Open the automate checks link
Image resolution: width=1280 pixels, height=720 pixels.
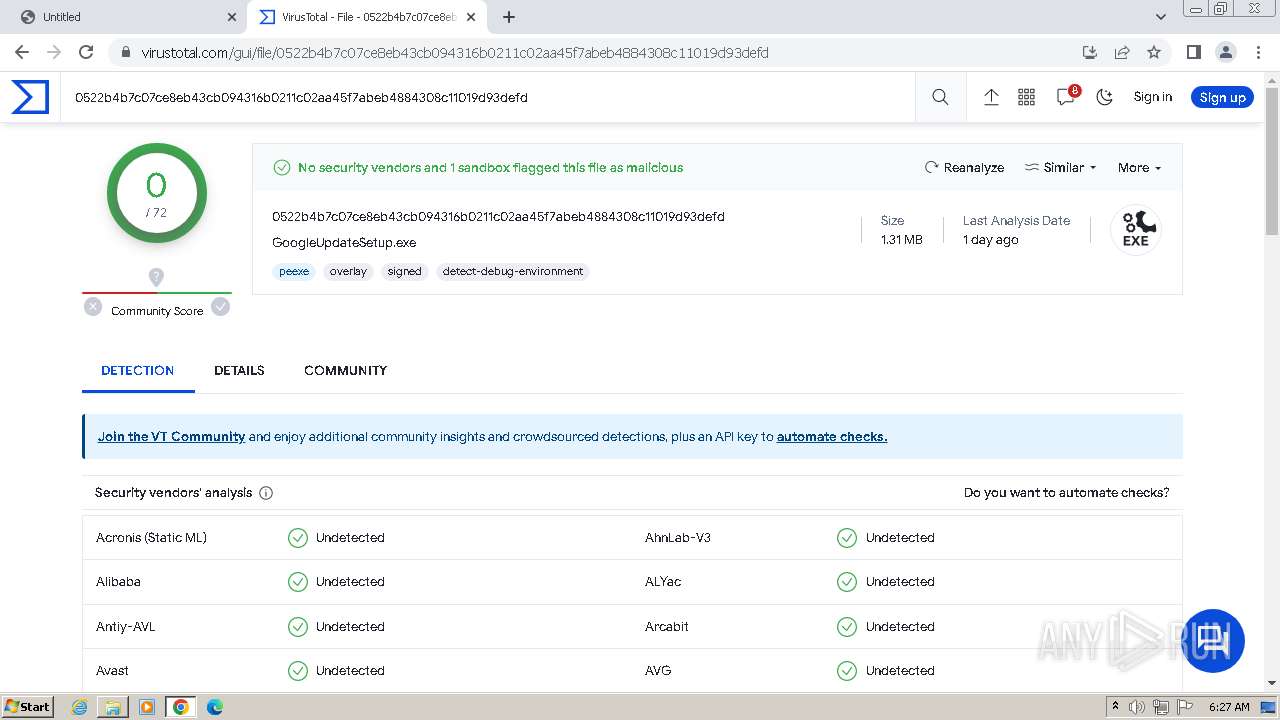(832, 437)
